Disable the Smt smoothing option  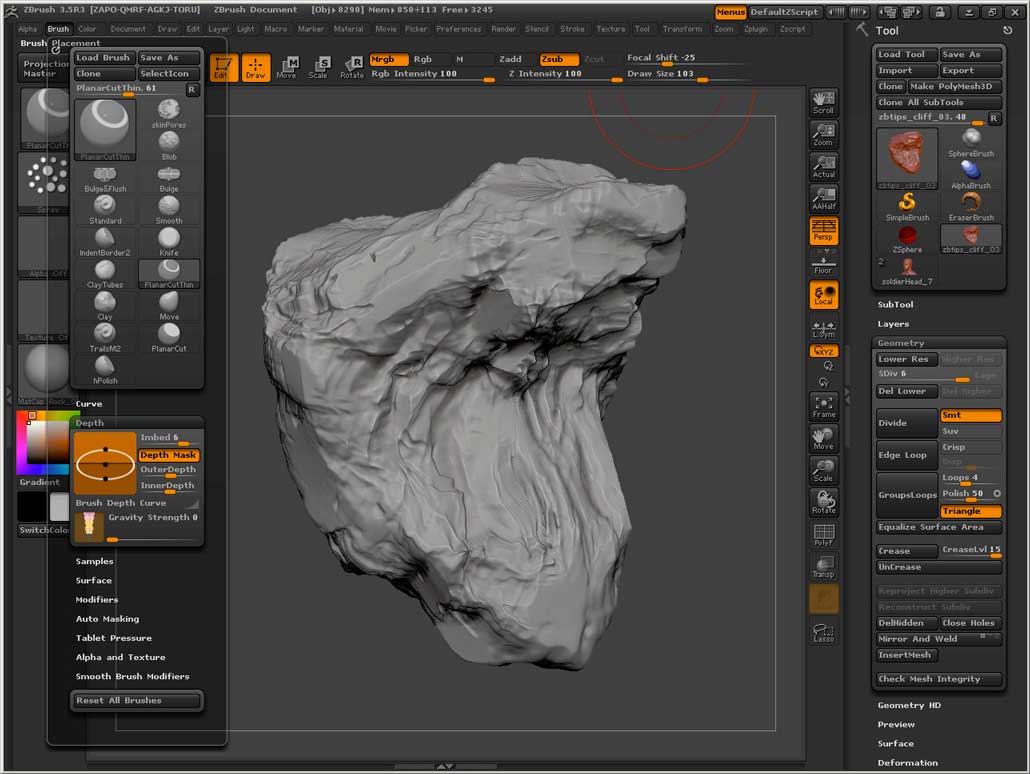click(969, 415)
